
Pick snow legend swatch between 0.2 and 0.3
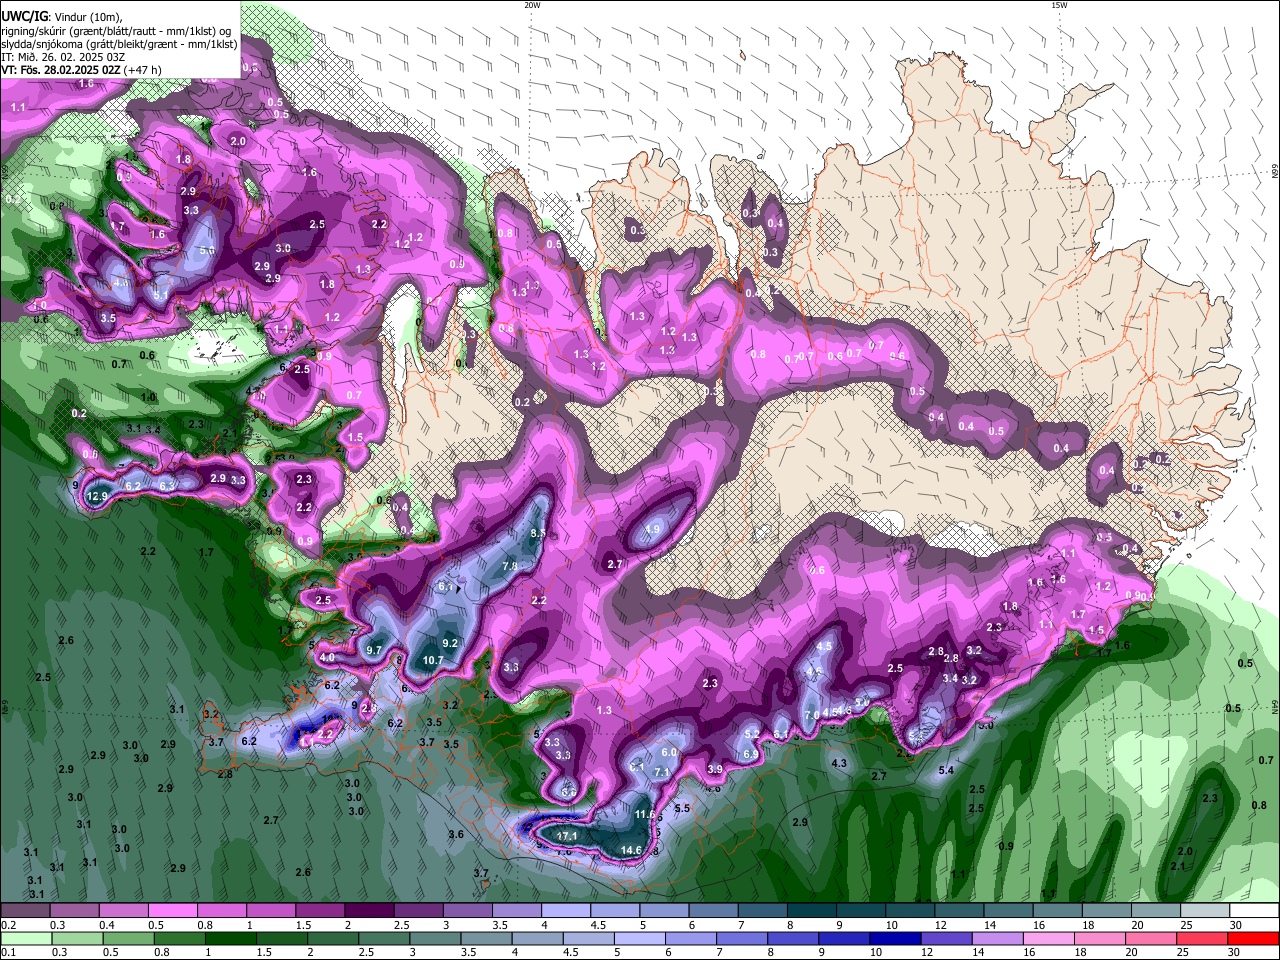click(x=24, y=910)
